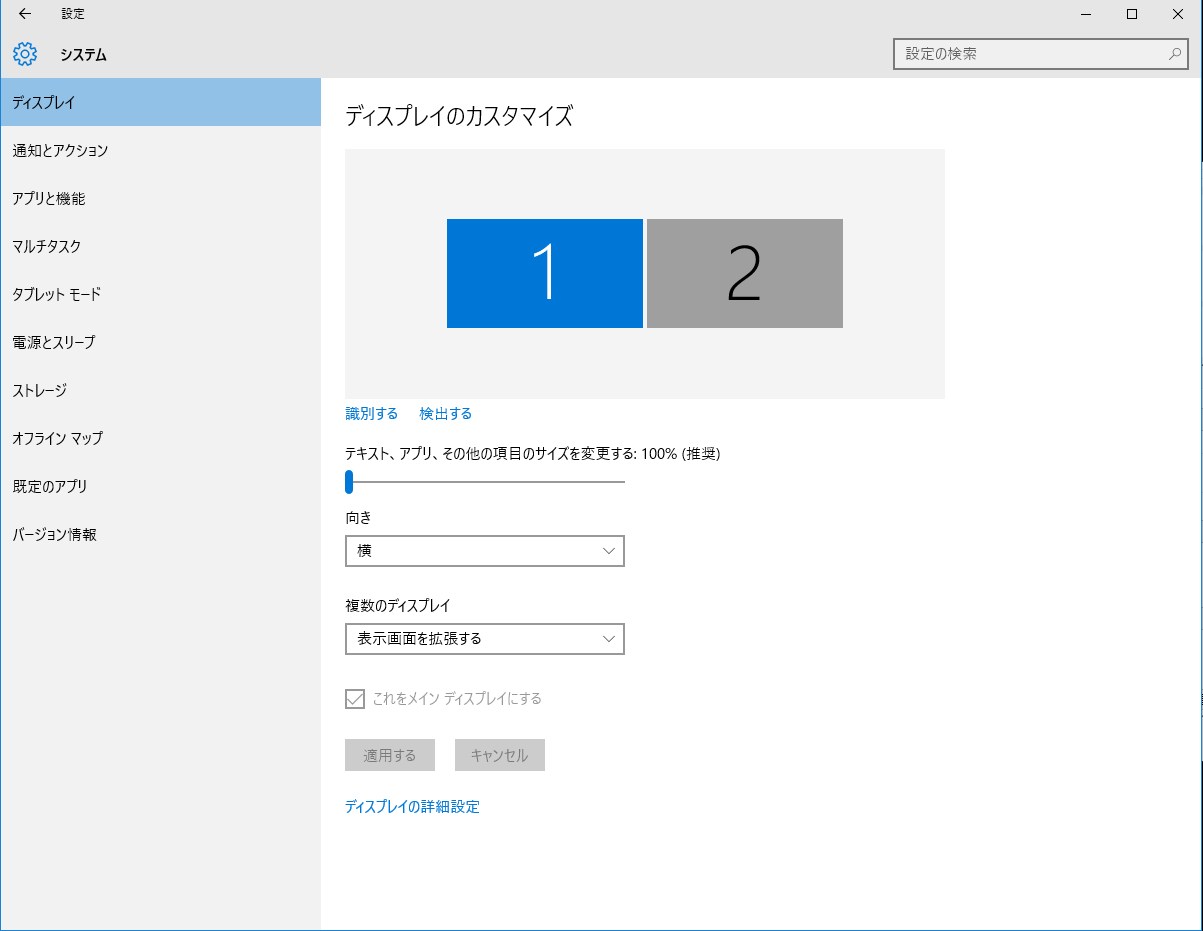Click the 設定の検索 search field
This screenshot has height=931, width=1203.
pos(1030,54)
